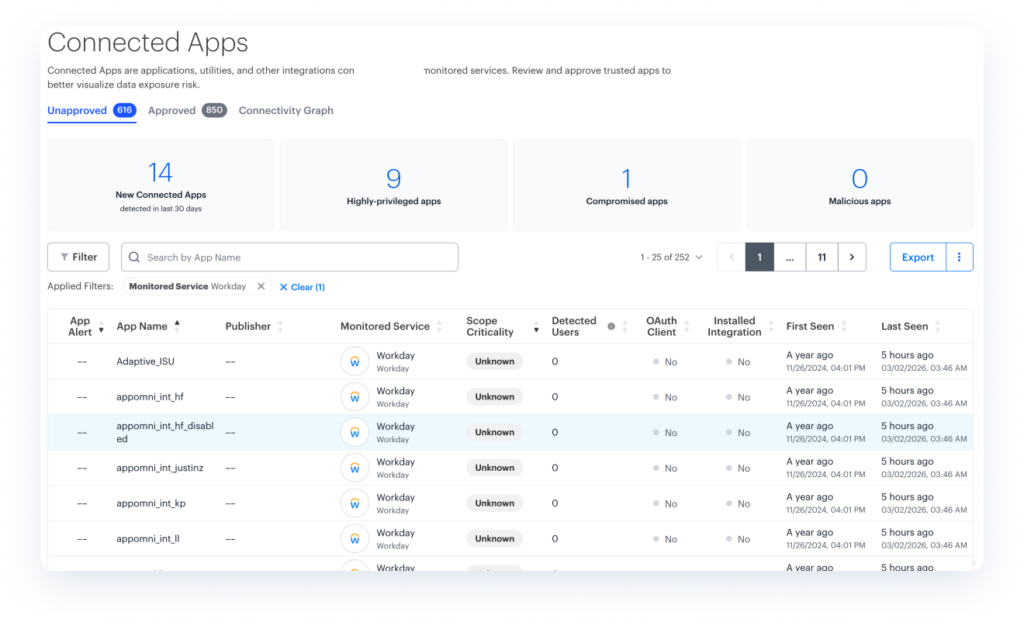Go to the next results page arrow

851,257
